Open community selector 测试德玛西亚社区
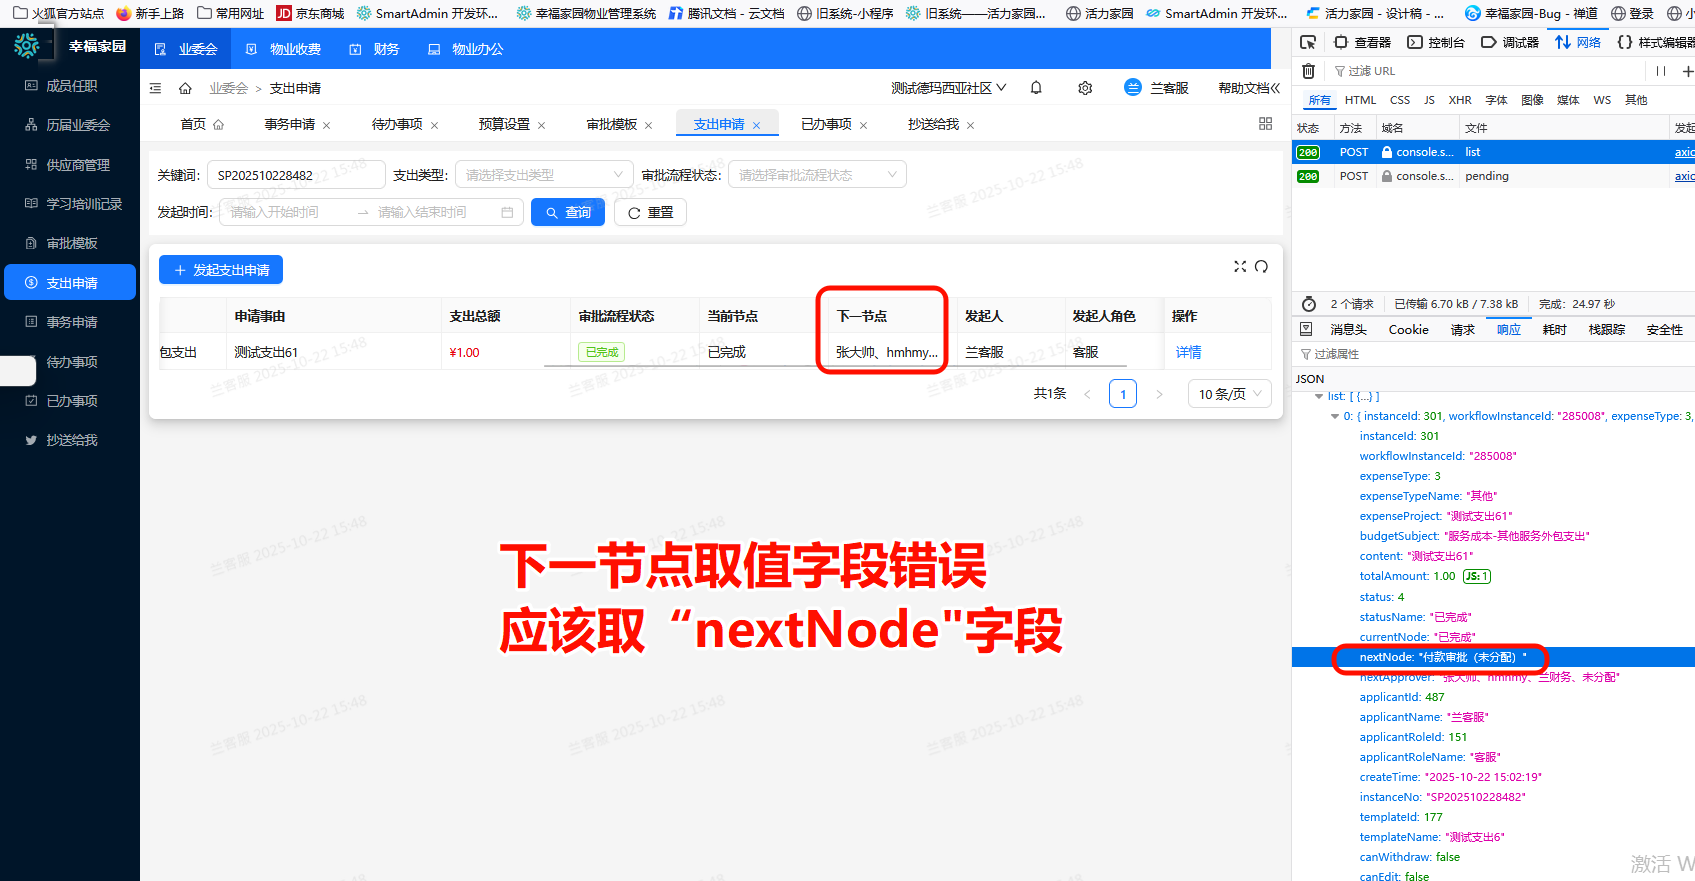 tap(948, 88)
